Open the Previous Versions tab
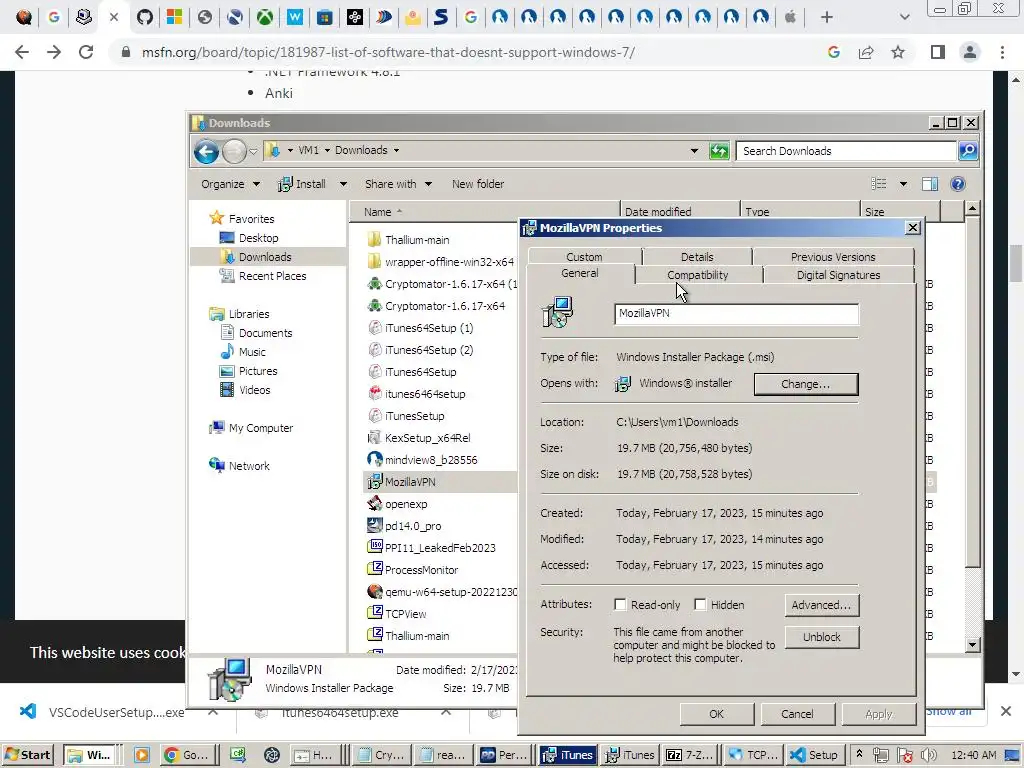Screen dimensions: 1024x768 click(833, 257)
